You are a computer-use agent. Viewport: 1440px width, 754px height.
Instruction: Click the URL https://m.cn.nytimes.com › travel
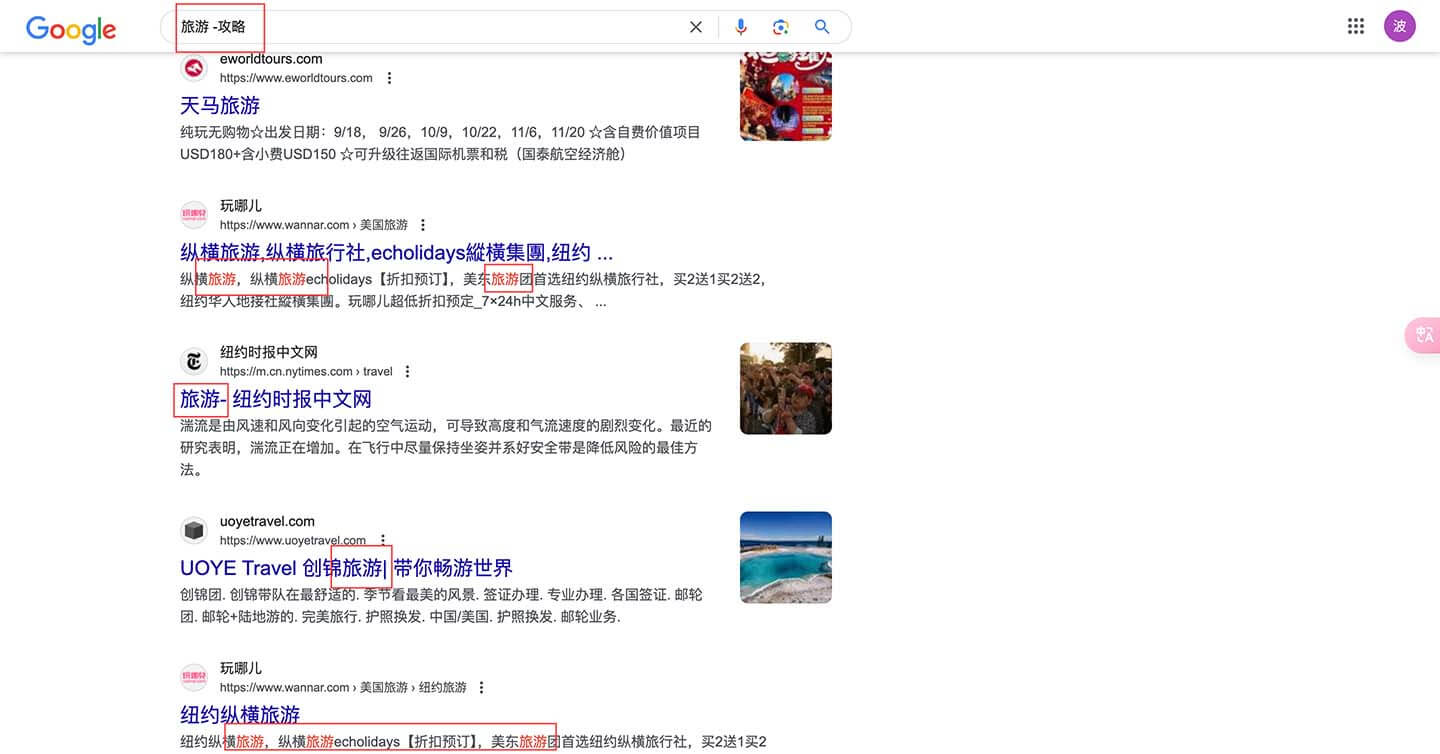coord(306,371)
